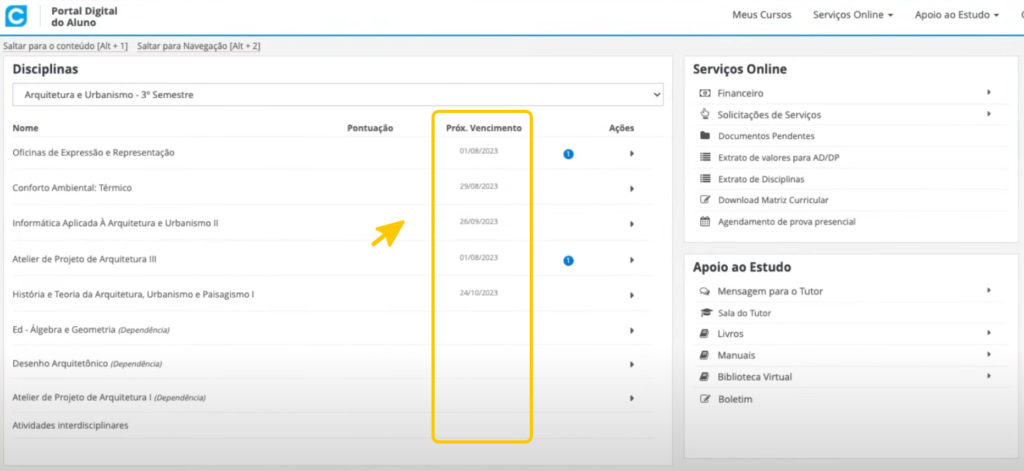Click the Sala do Tutor graduation cap icon
Viewport: 1024px width, 471px height.
[x=705, y=313]
